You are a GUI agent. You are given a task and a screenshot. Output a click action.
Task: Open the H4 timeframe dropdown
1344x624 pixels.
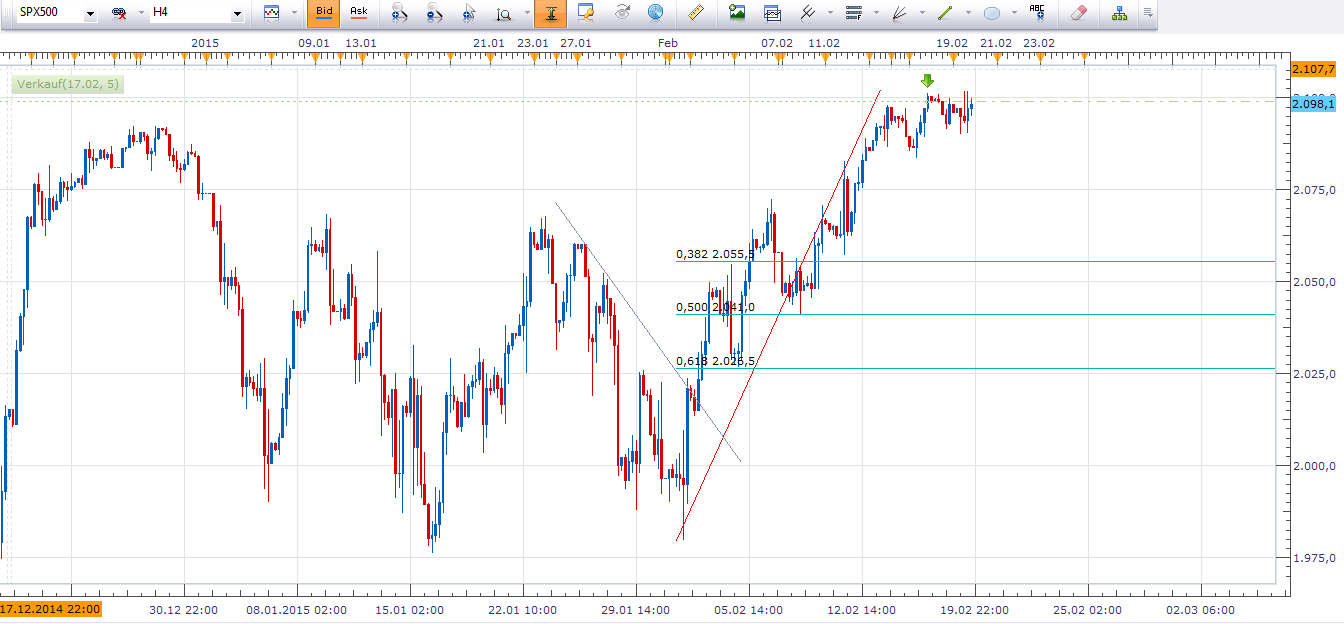click(x=236, y=14)
